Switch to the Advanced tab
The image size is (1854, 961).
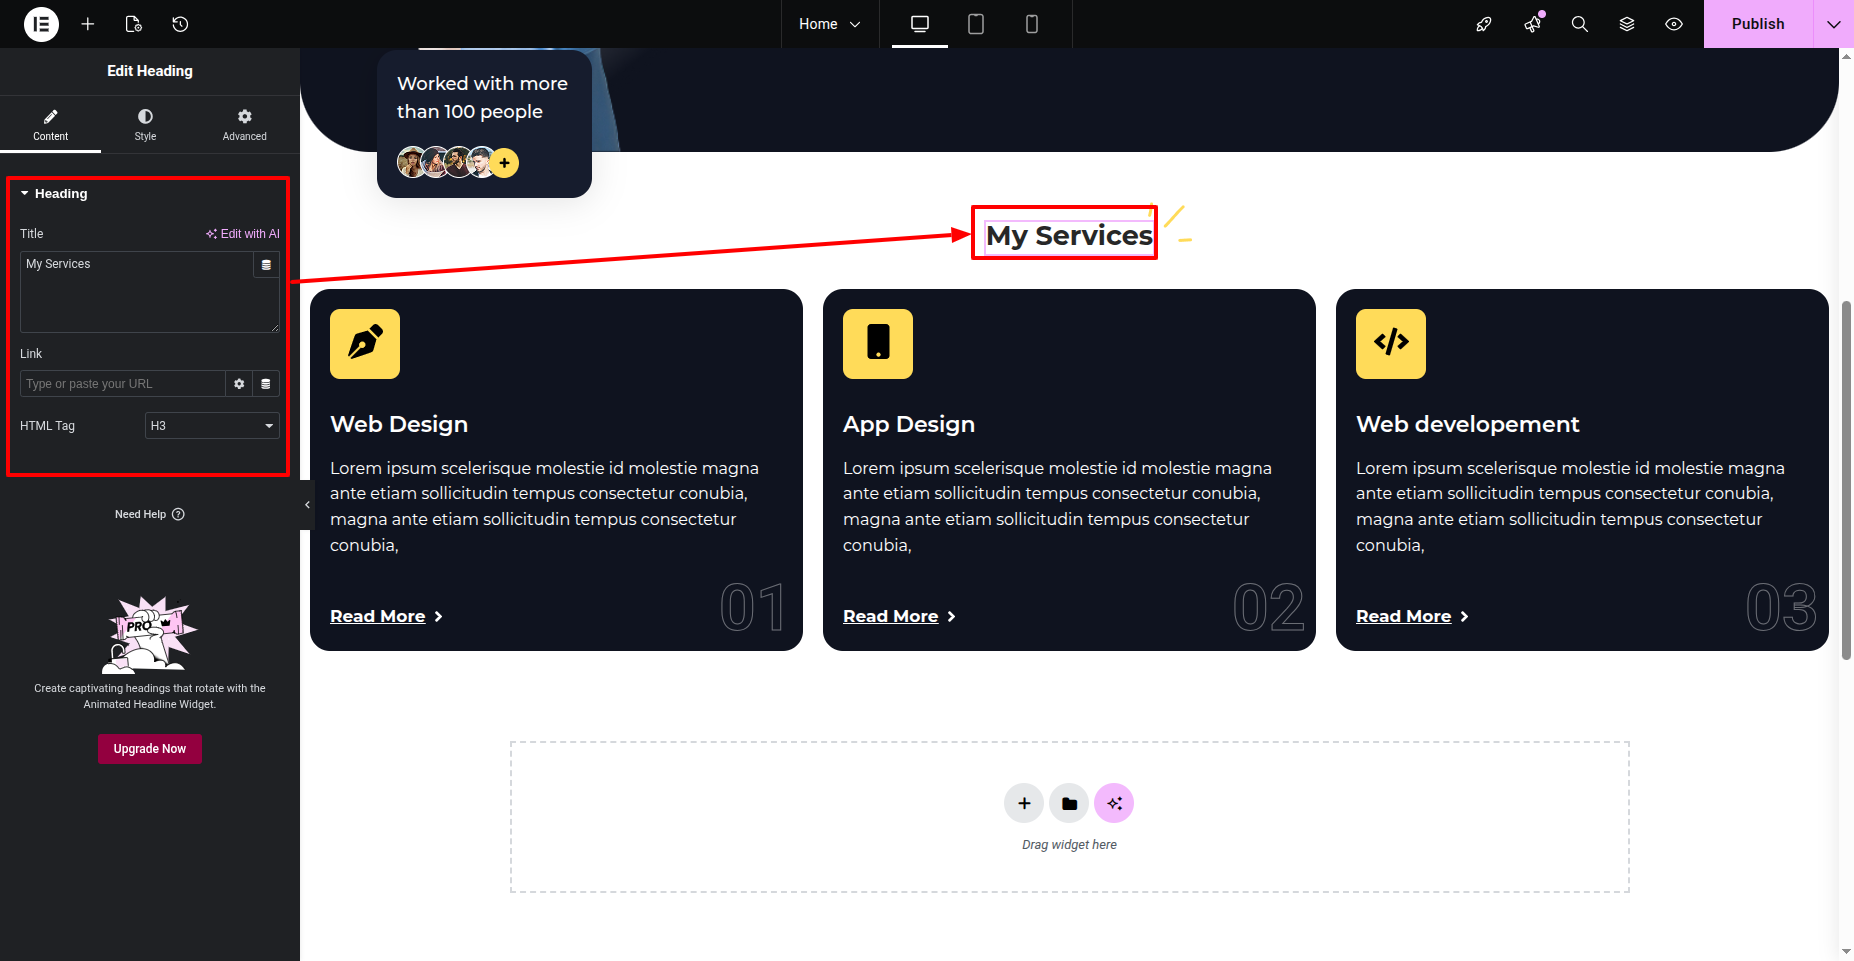pos(244,125)
